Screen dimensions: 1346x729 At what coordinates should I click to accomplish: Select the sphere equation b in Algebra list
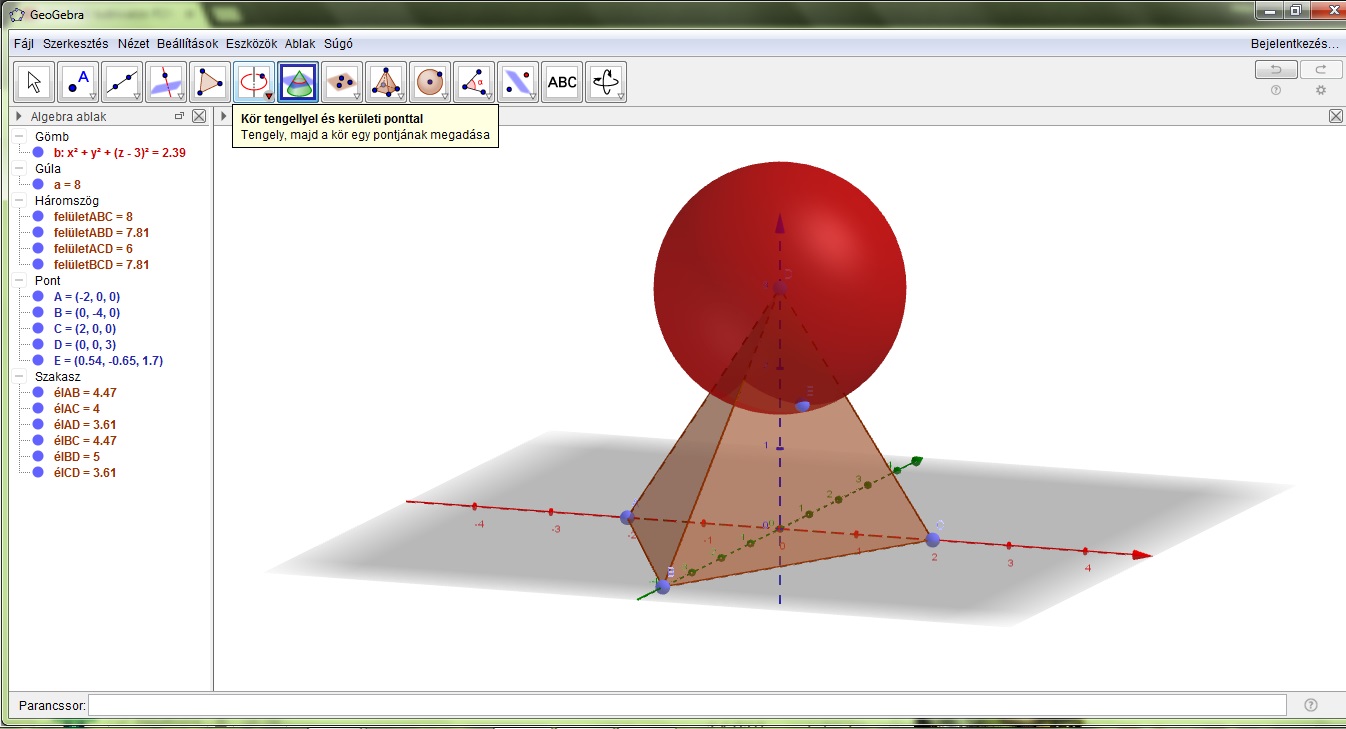point(119,153)
